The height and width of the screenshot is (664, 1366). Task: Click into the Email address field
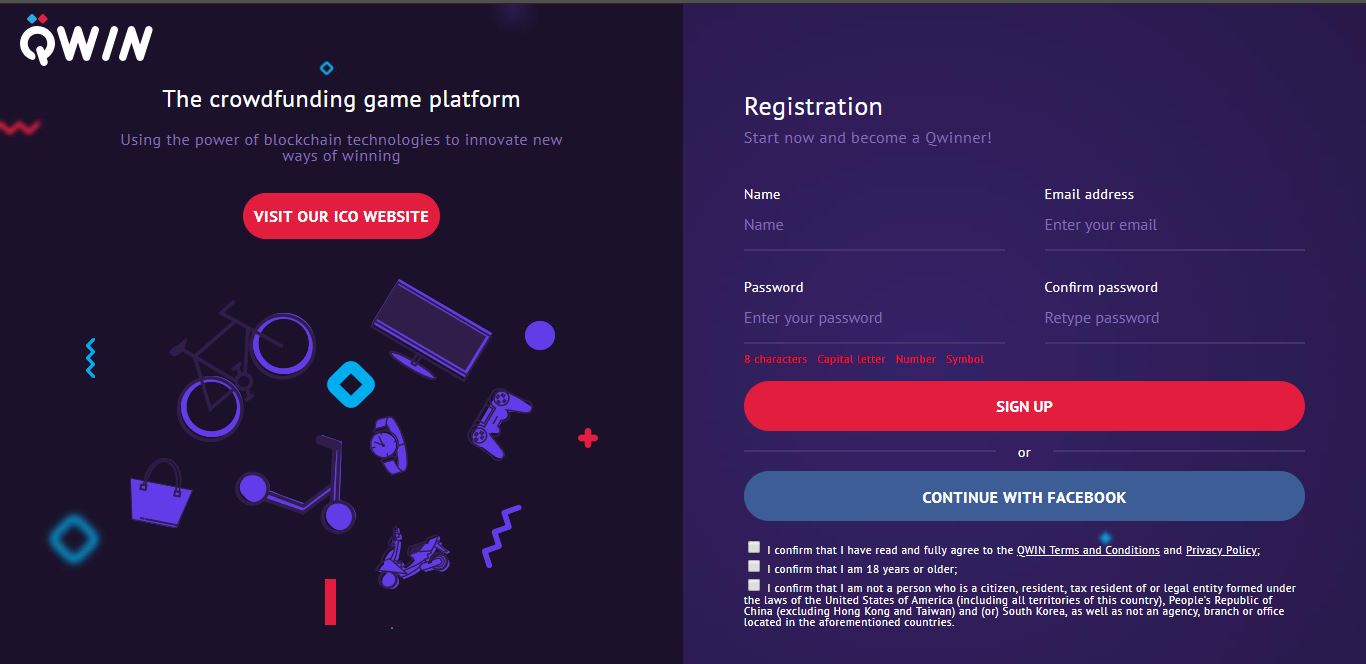click(x=1174, y=226)
